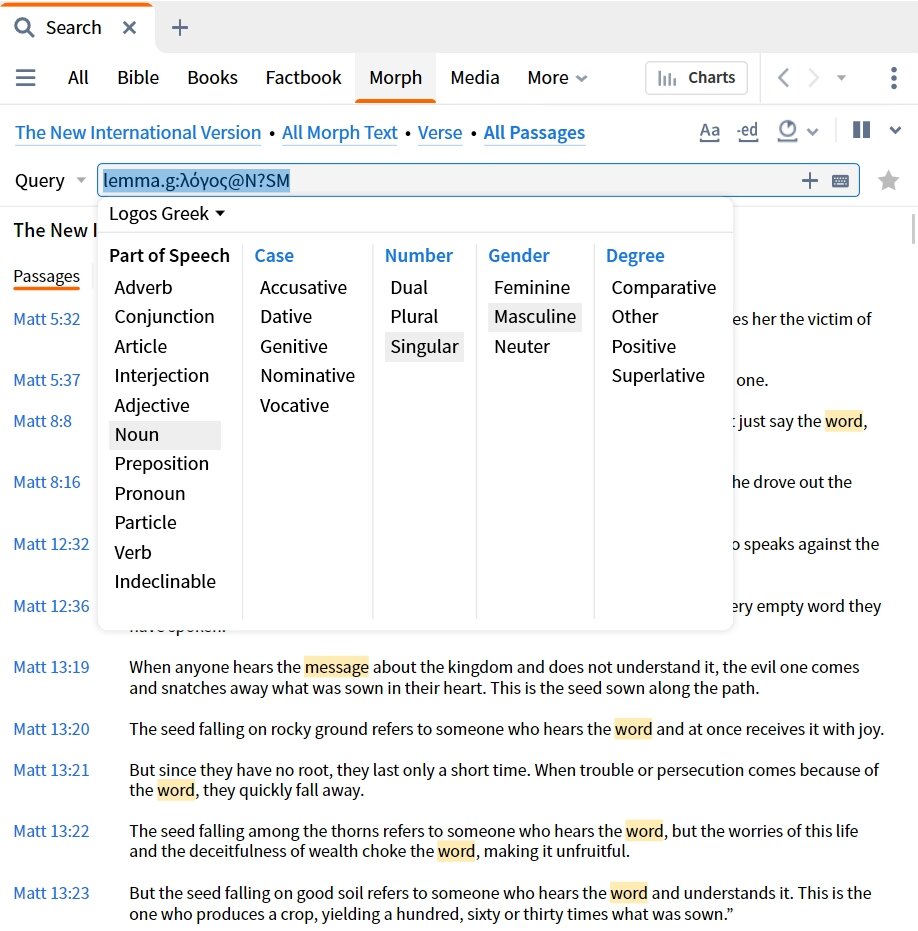Open a new tab with plus icon

[x=179, y=27]
